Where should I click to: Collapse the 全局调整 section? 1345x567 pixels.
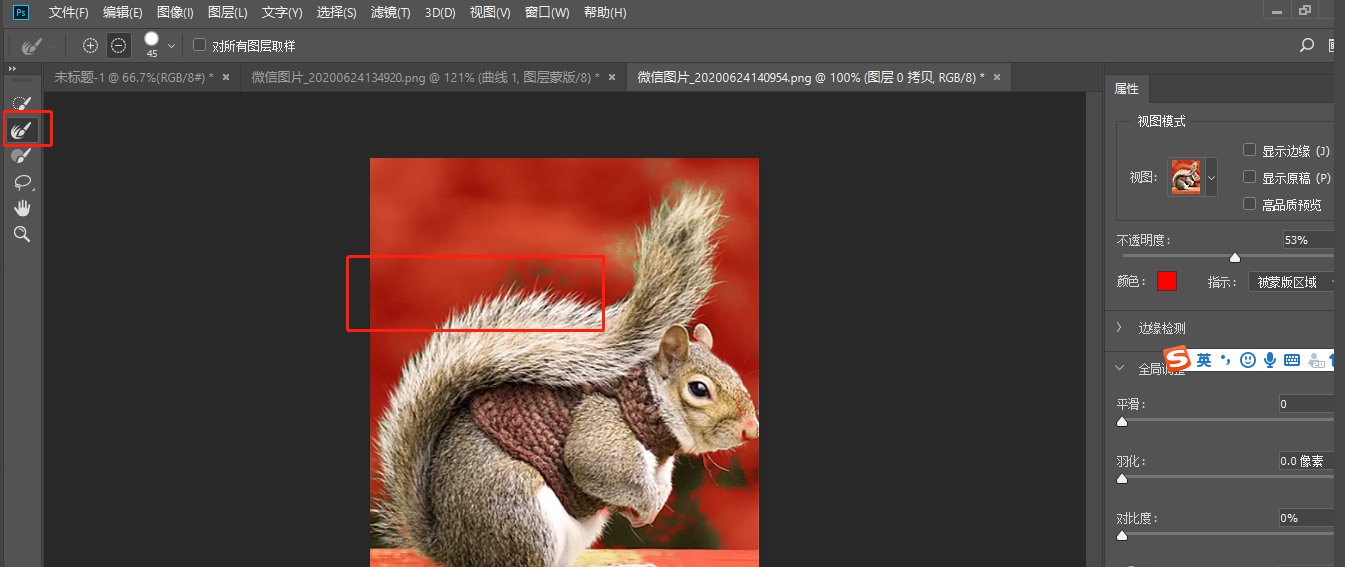1121,368
